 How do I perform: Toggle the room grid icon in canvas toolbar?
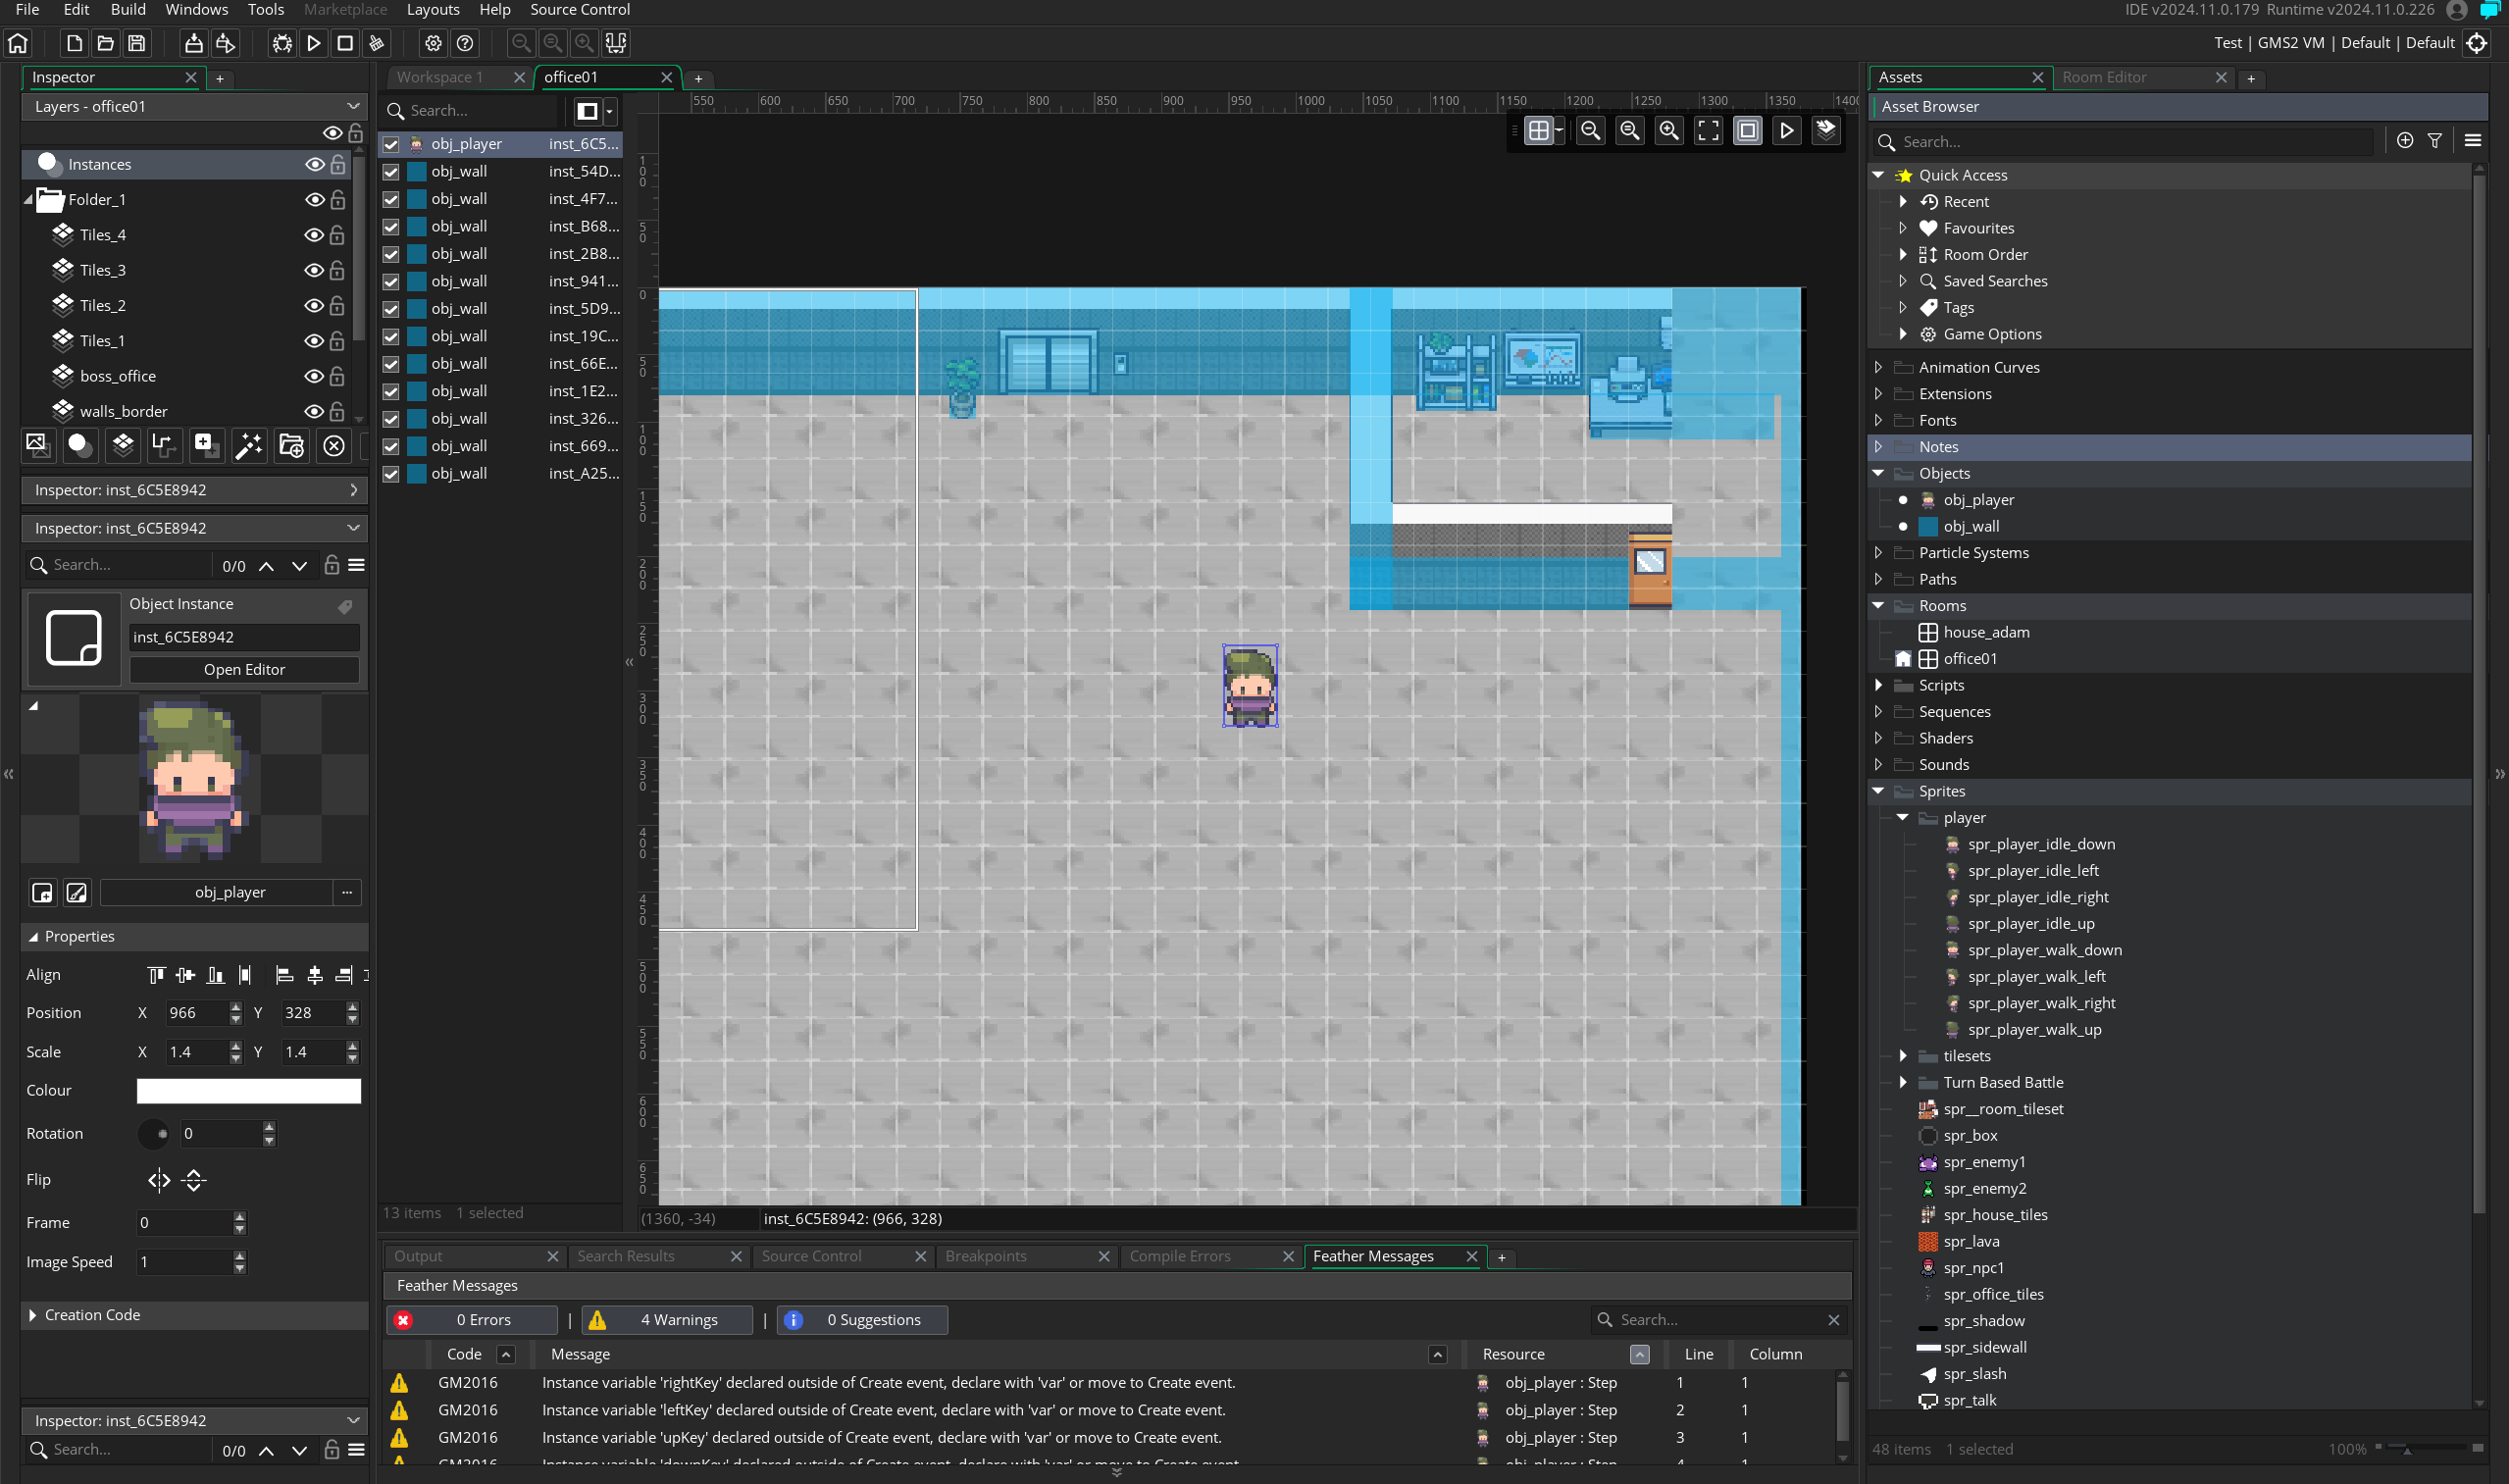click(1538, 130)
